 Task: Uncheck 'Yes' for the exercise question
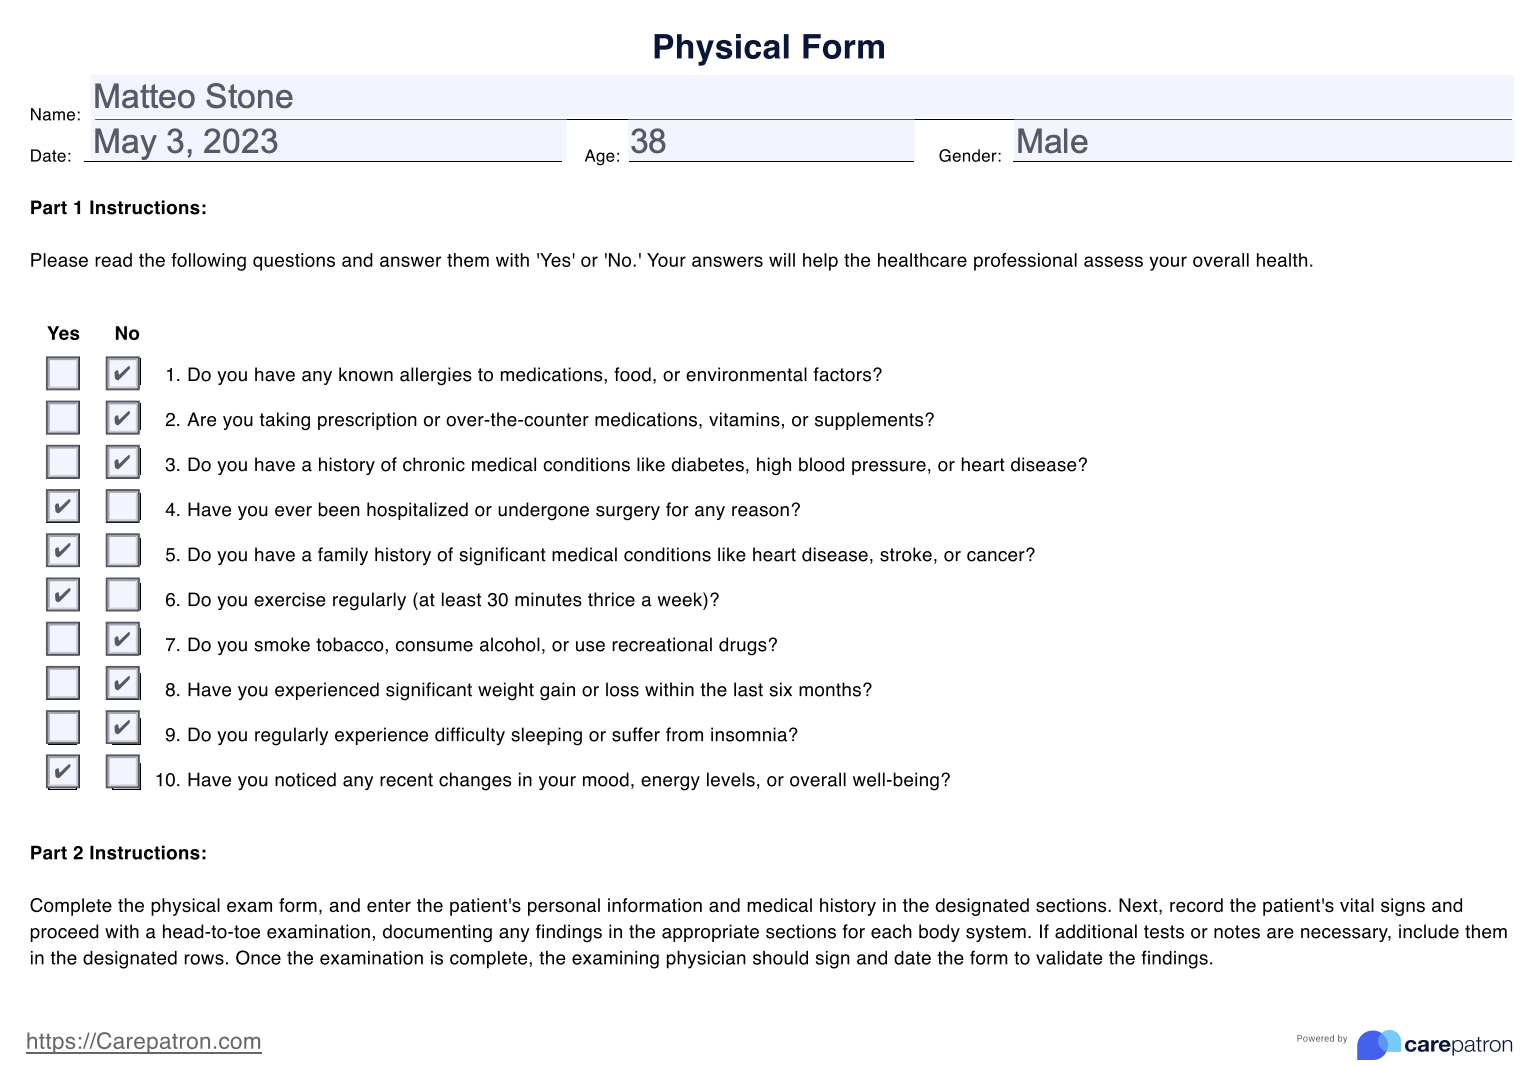coord(63,594)
